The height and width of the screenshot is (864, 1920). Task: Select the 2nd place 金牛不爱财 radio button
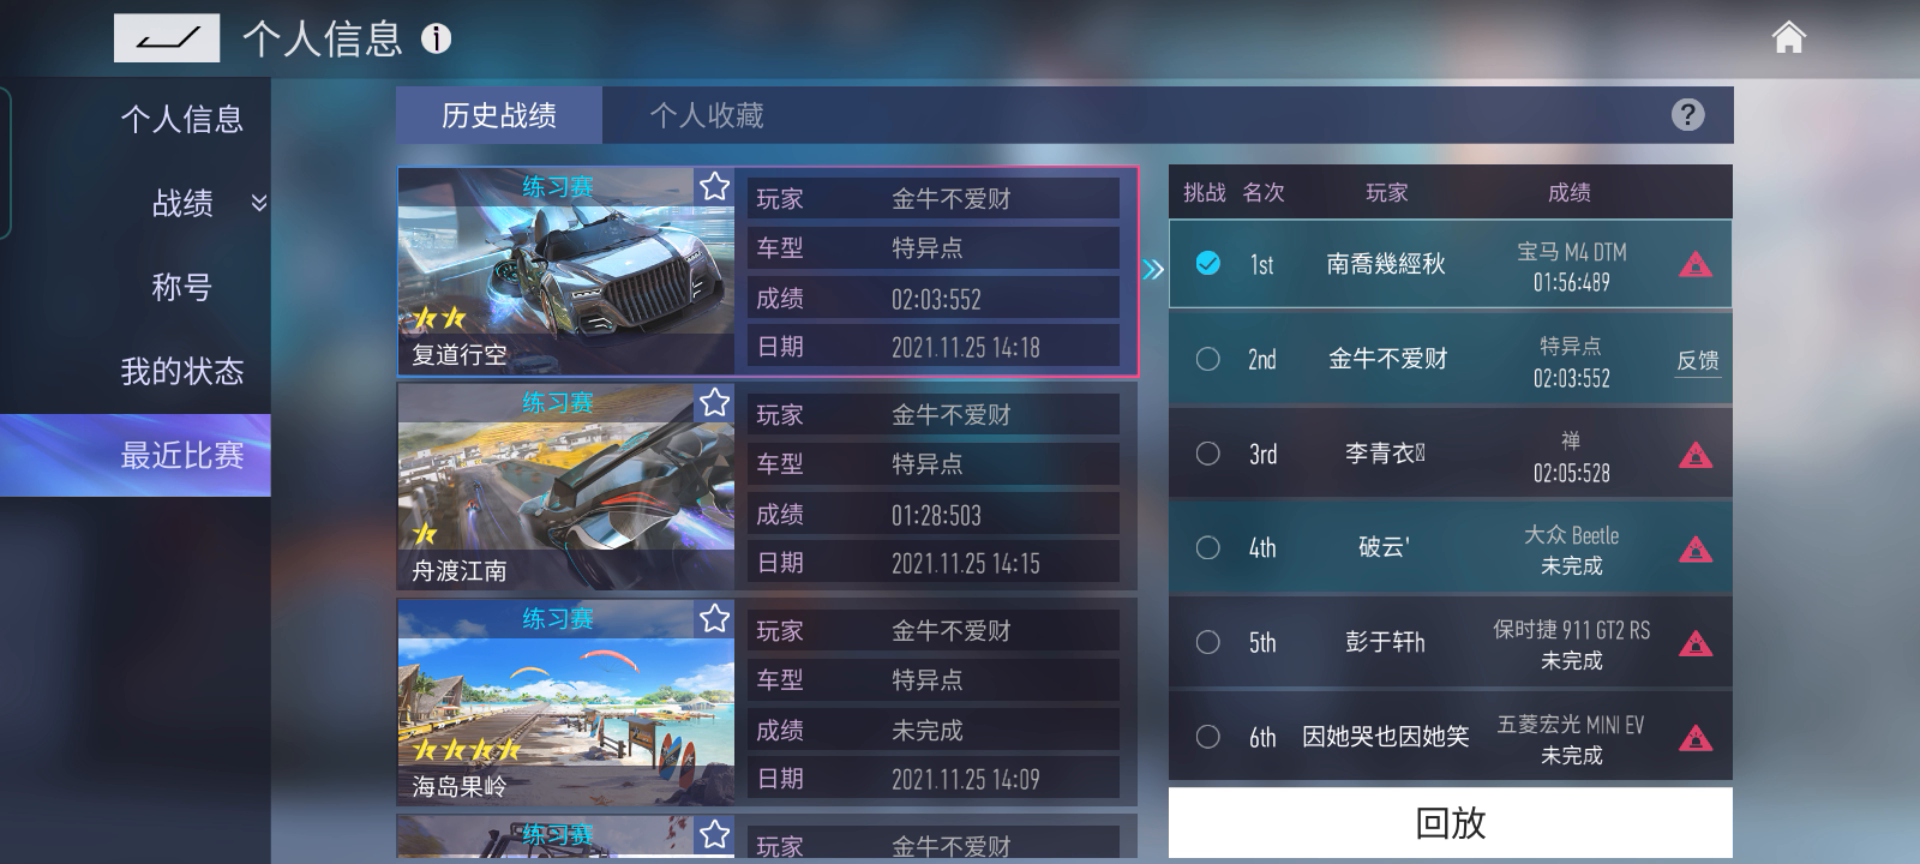(1208, 359)
